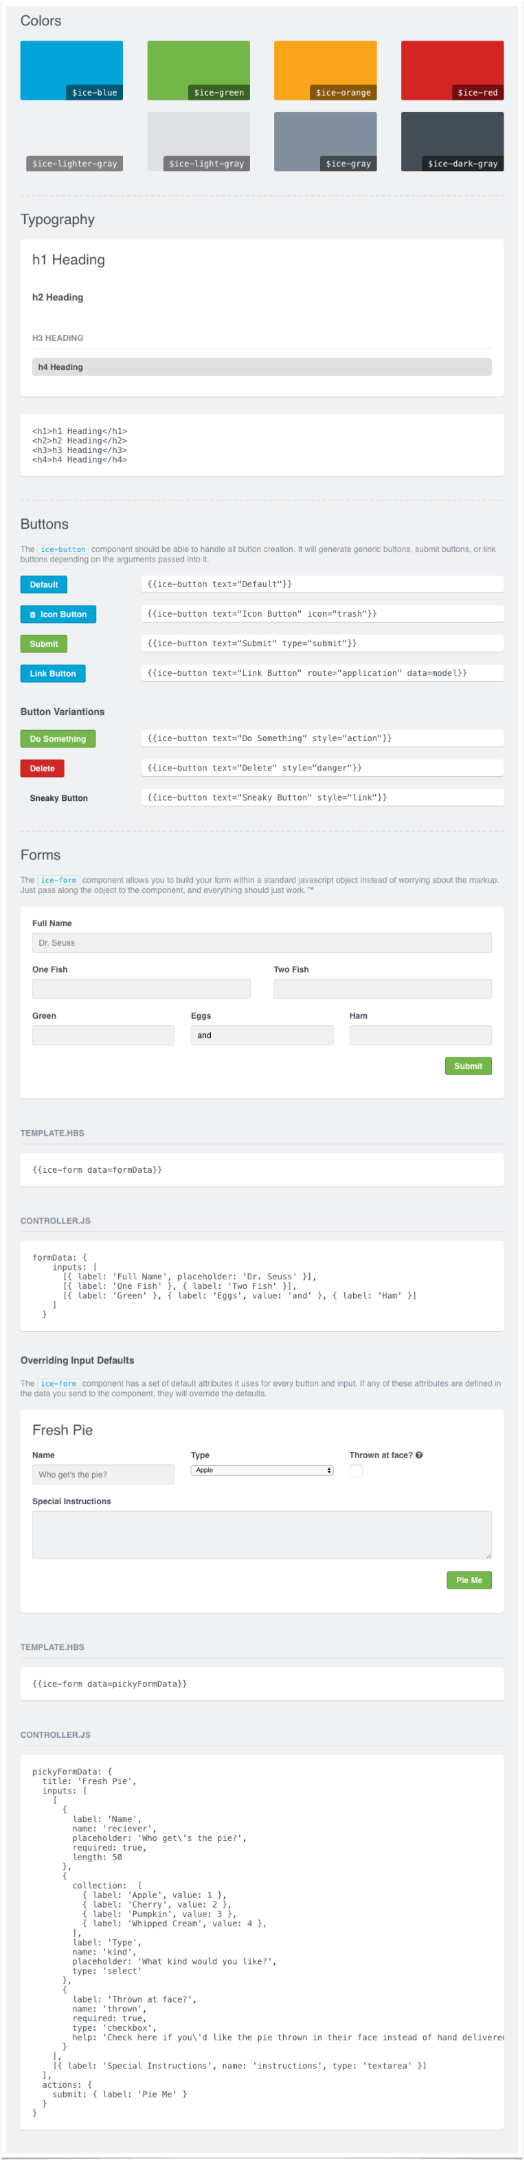Click the h1 Heading sample text

click(68, 260)
